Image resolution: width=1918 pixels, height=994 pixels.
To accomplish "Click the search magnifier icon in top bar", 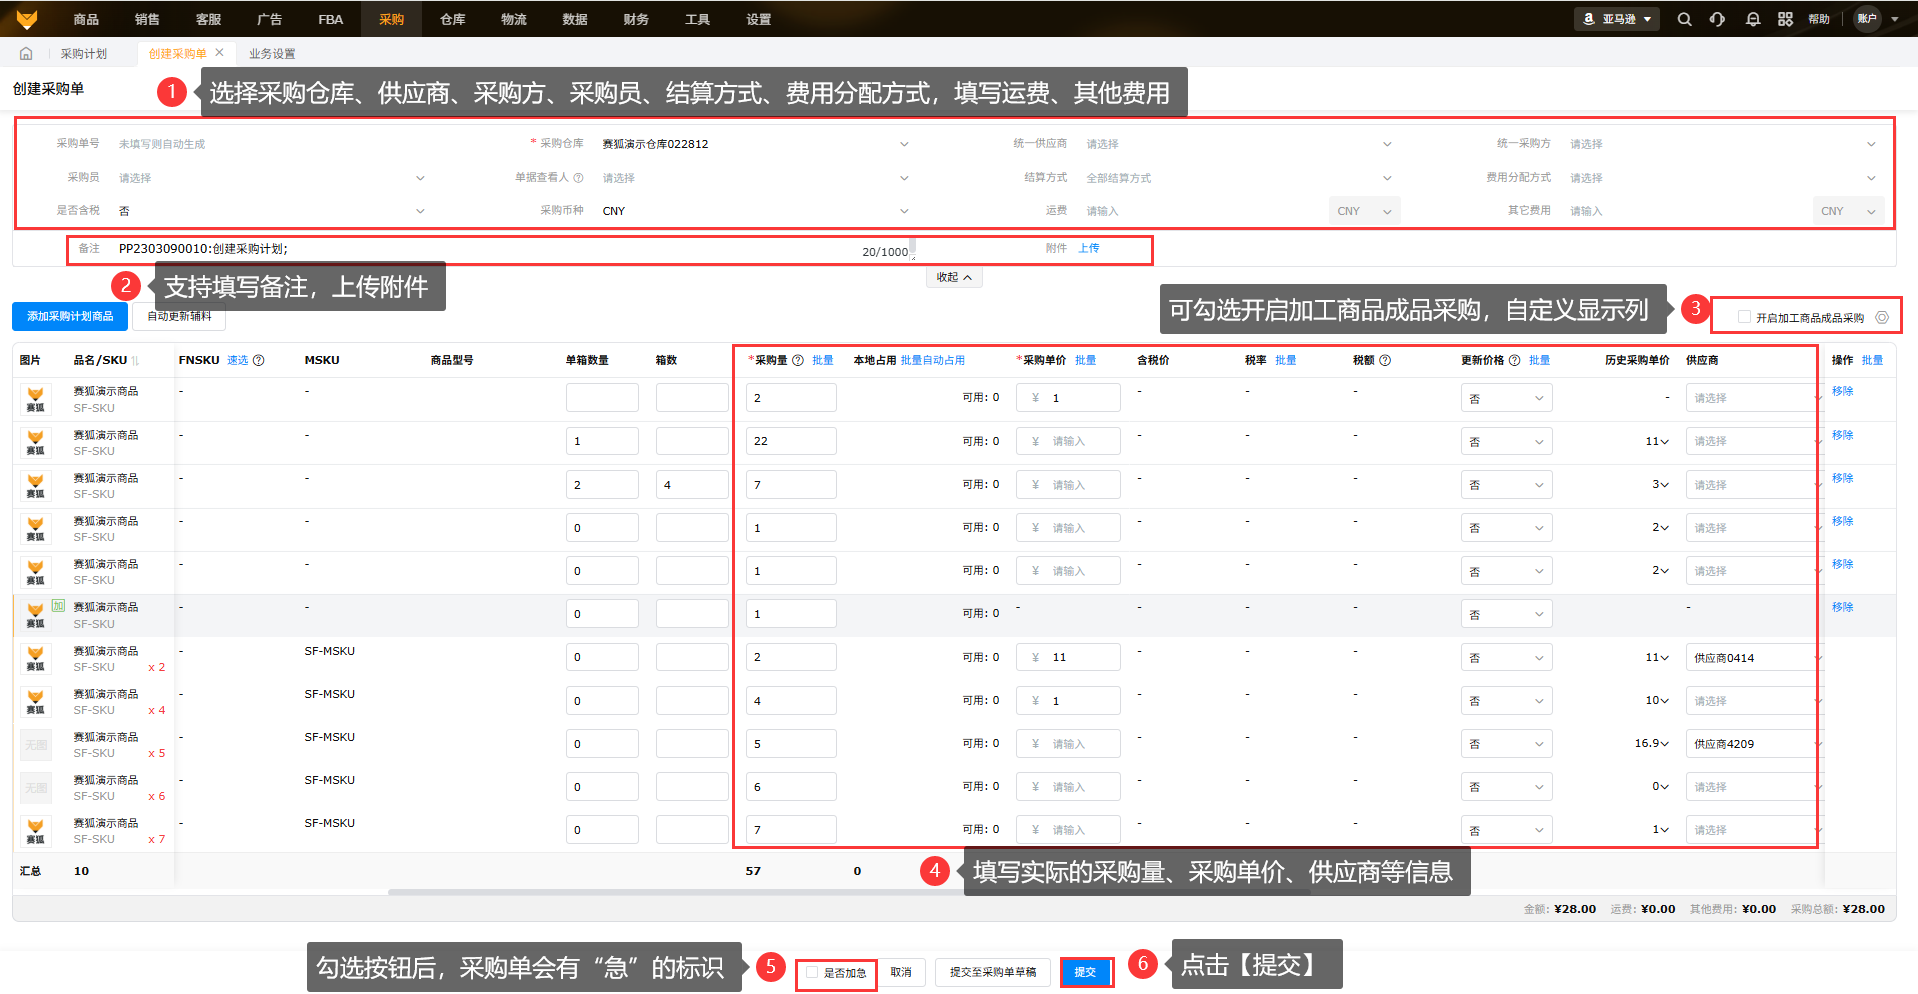I will 1684,19.
